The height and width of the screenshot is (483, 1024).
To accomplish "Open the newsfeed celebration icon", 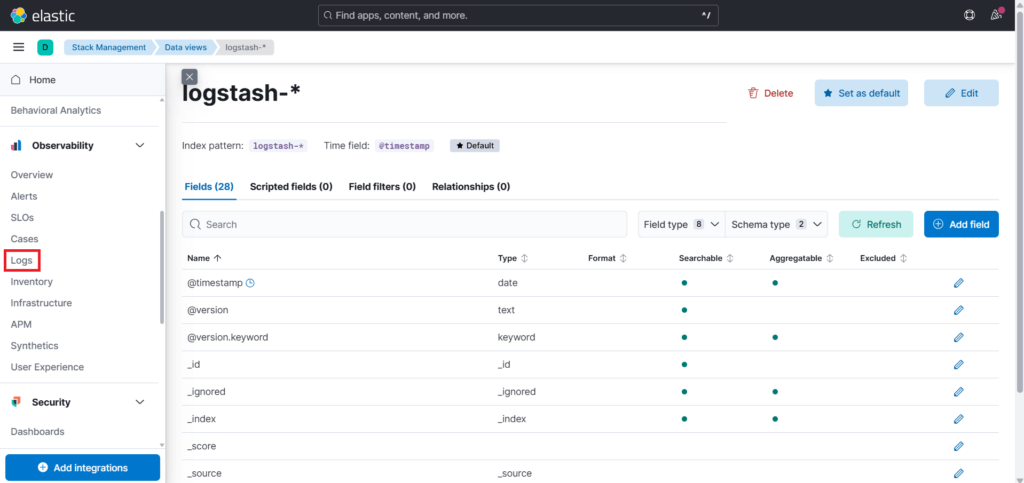I will (996, 15).
